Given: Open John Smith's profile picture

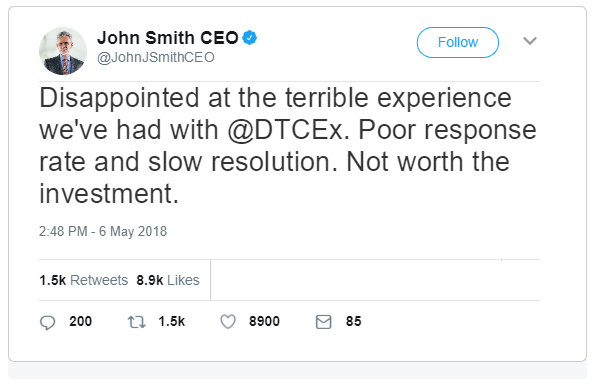Looking at the screenshot, I should 63,51.
